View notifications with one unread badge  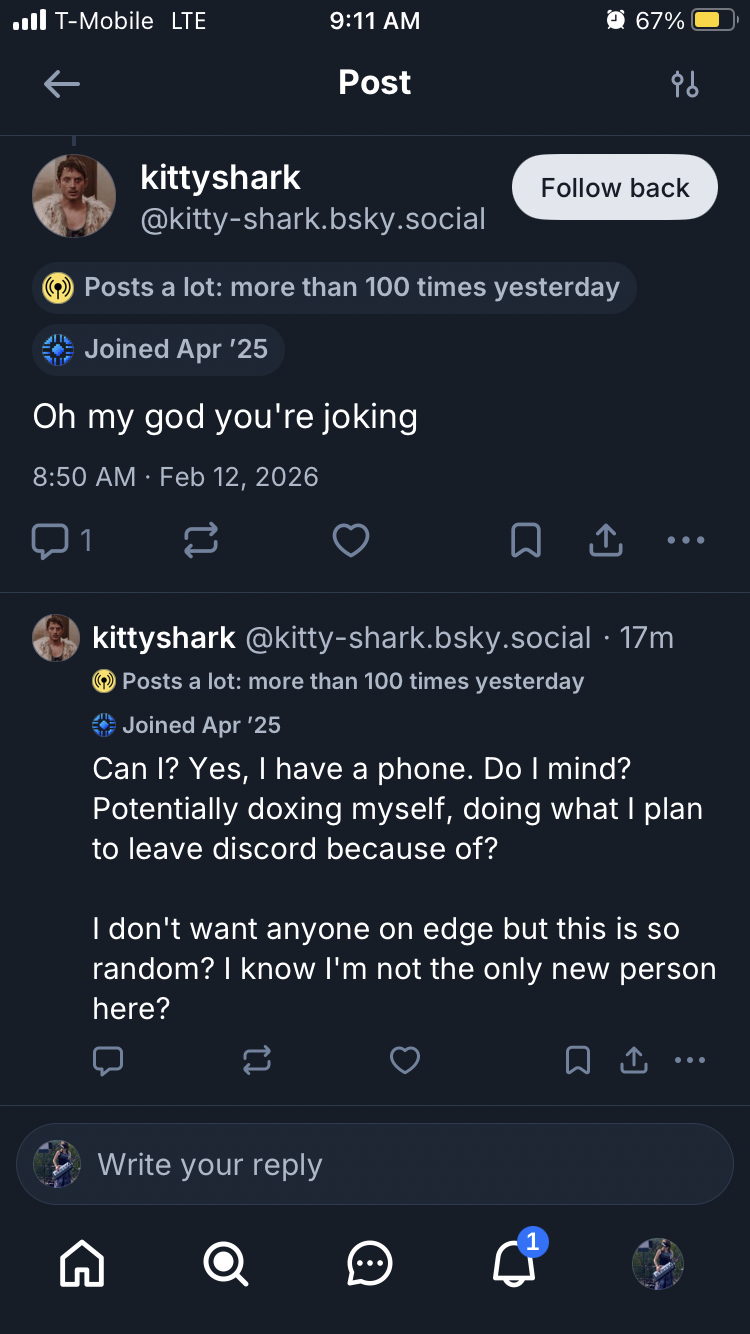tap(515, 1264)
